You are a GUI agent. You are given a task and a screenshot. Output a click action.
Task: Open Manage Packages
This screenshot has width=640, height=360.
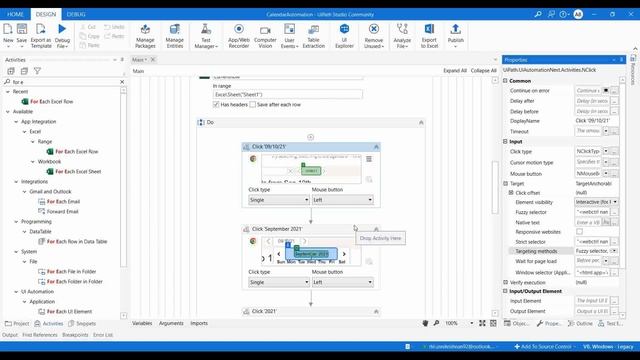(x=145, y=36)
